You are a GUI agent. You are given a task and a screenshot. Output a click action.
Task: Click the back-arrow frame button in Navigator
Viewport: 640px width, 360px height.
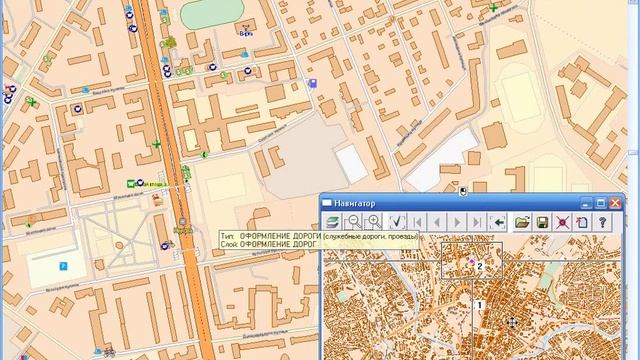(x=498, y=222)
